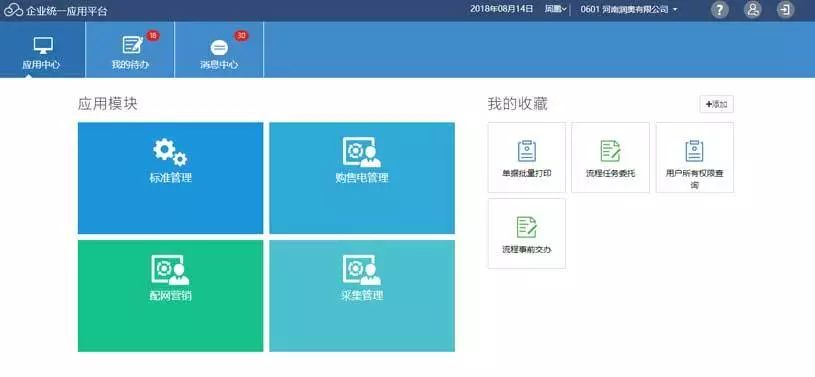Switch to the 应用中心 tab
This screenshot has width=815, height=377.
(41, 50)
